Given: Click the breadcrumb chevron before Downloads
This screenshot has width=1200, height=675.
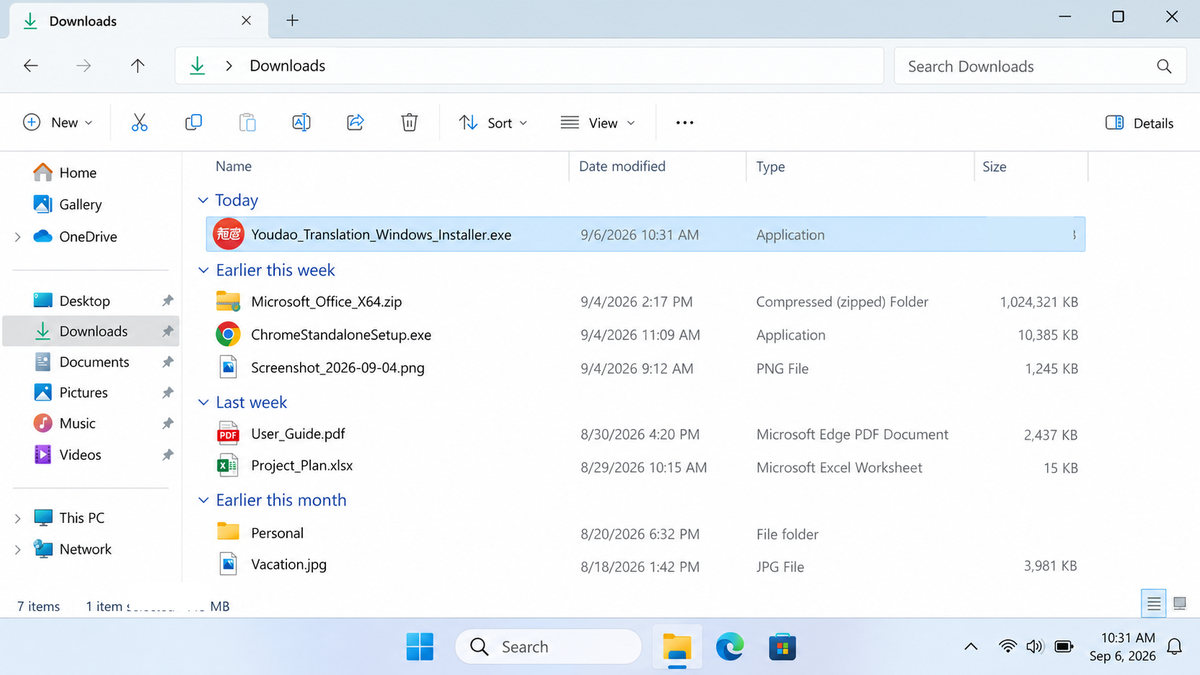Looking at the screenshot, I should 229,66.
